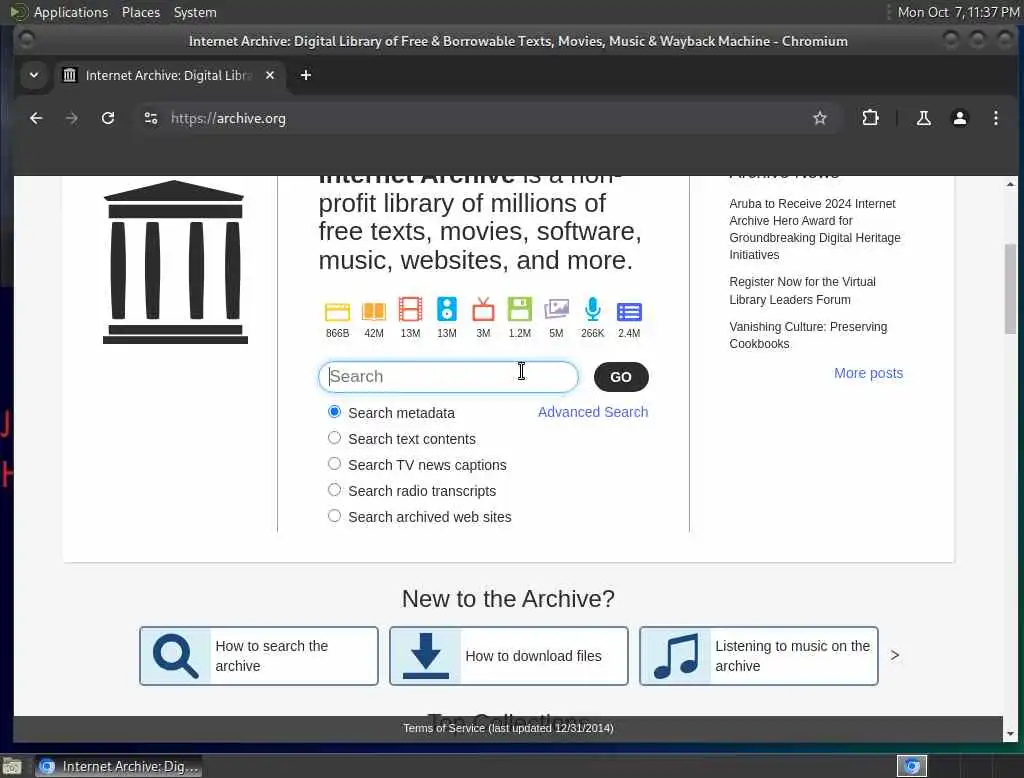Bookmark this page with the star icon
1024x778 pixels.
[820, 118]
